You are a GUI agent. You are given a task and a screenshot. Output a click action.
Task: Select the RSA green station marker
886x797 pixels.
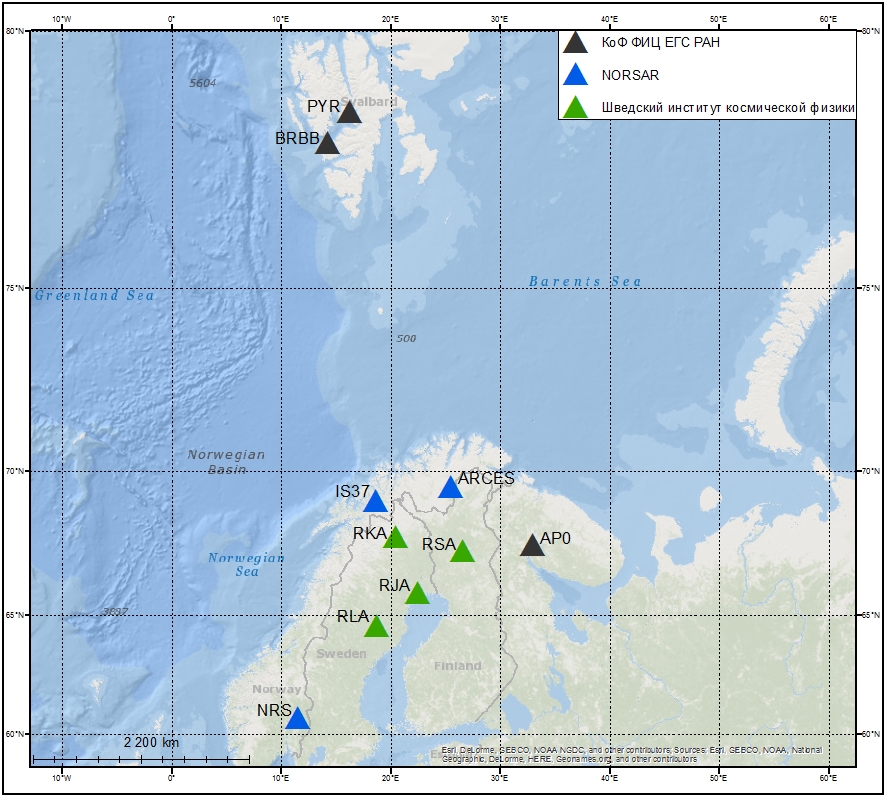tap(462, 552)
